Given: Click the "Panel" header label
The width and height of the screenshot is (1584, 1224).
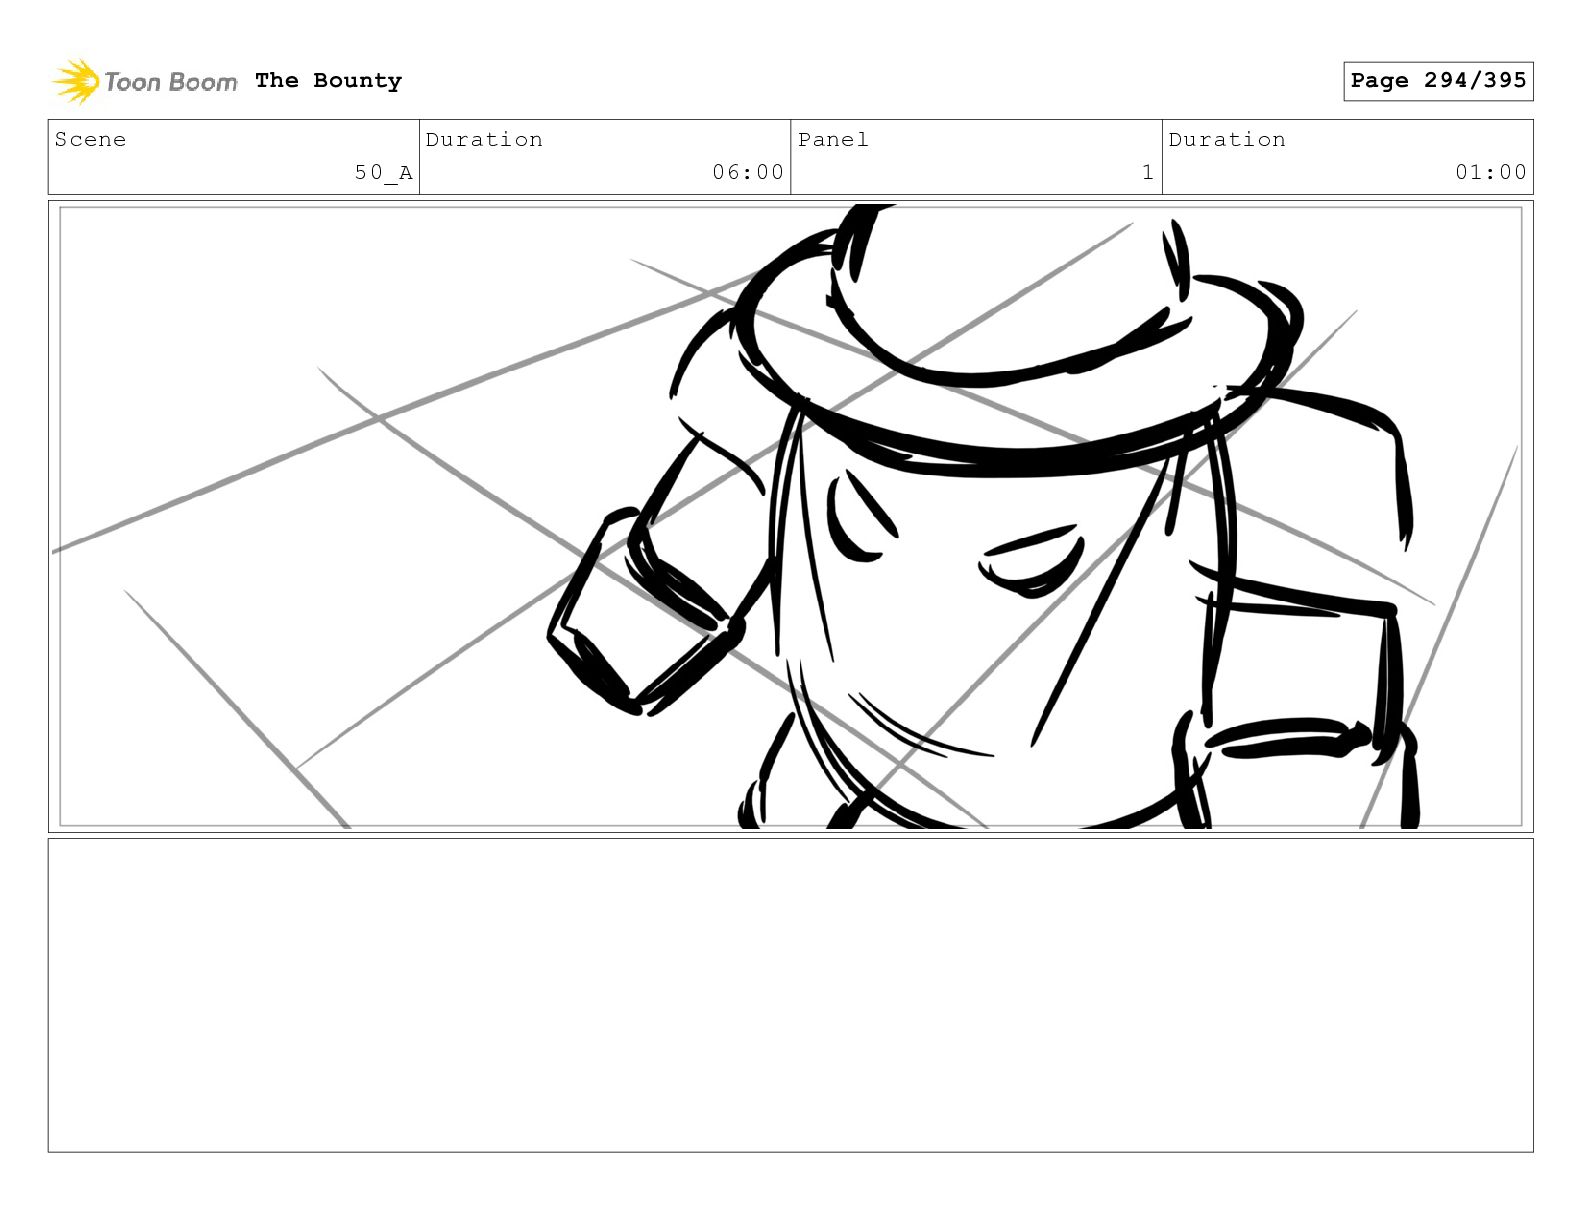Looking at the screenshot, I should click(x=833, y=140).
